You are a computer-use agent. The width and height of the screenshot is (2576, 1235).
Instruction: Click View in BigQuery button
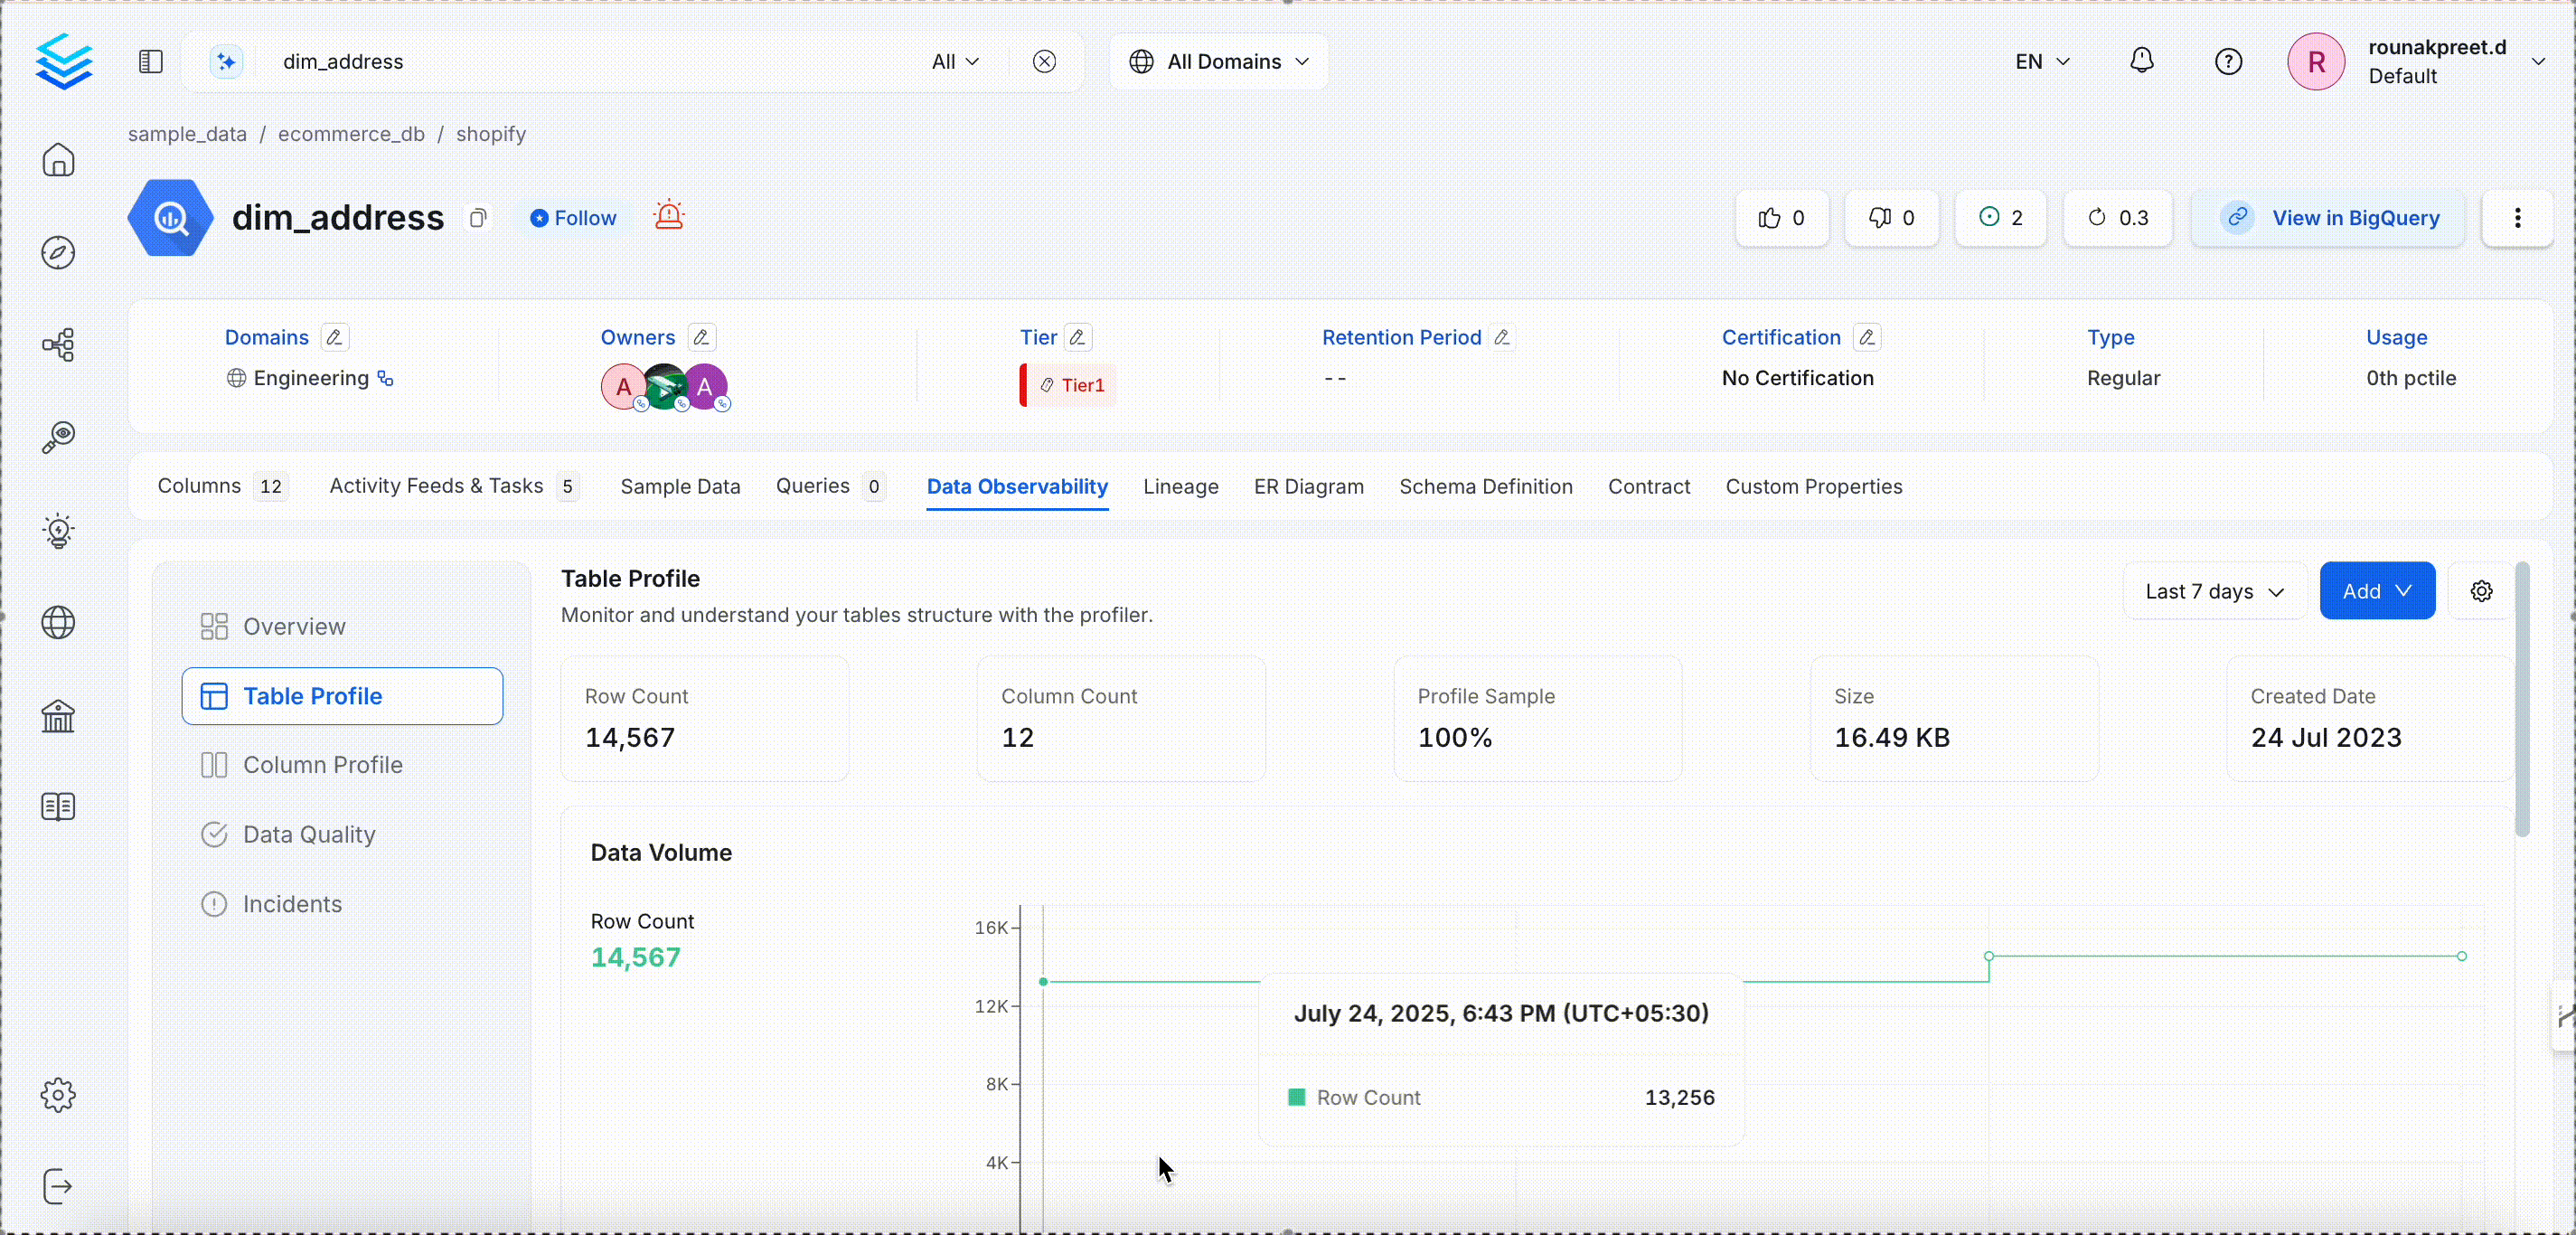tap(2329, 218)
